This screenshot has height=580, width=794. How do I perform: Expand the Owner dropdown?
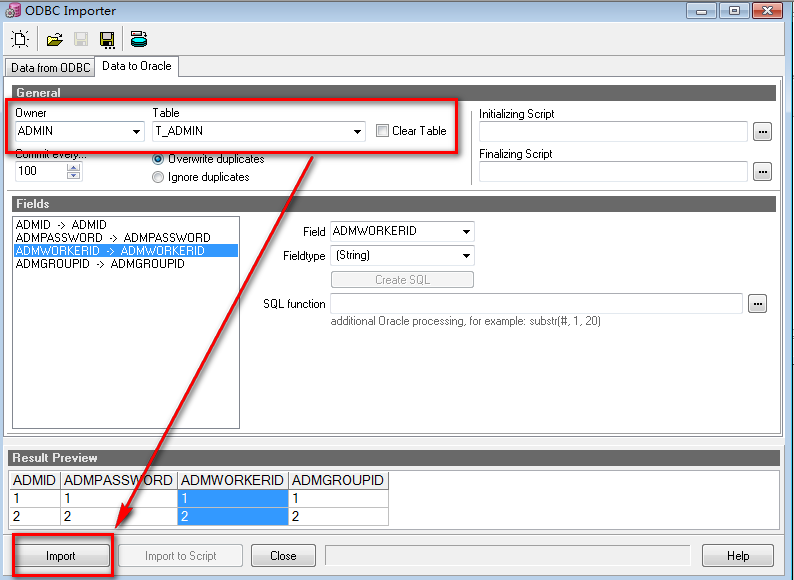(x=136, y=132)
